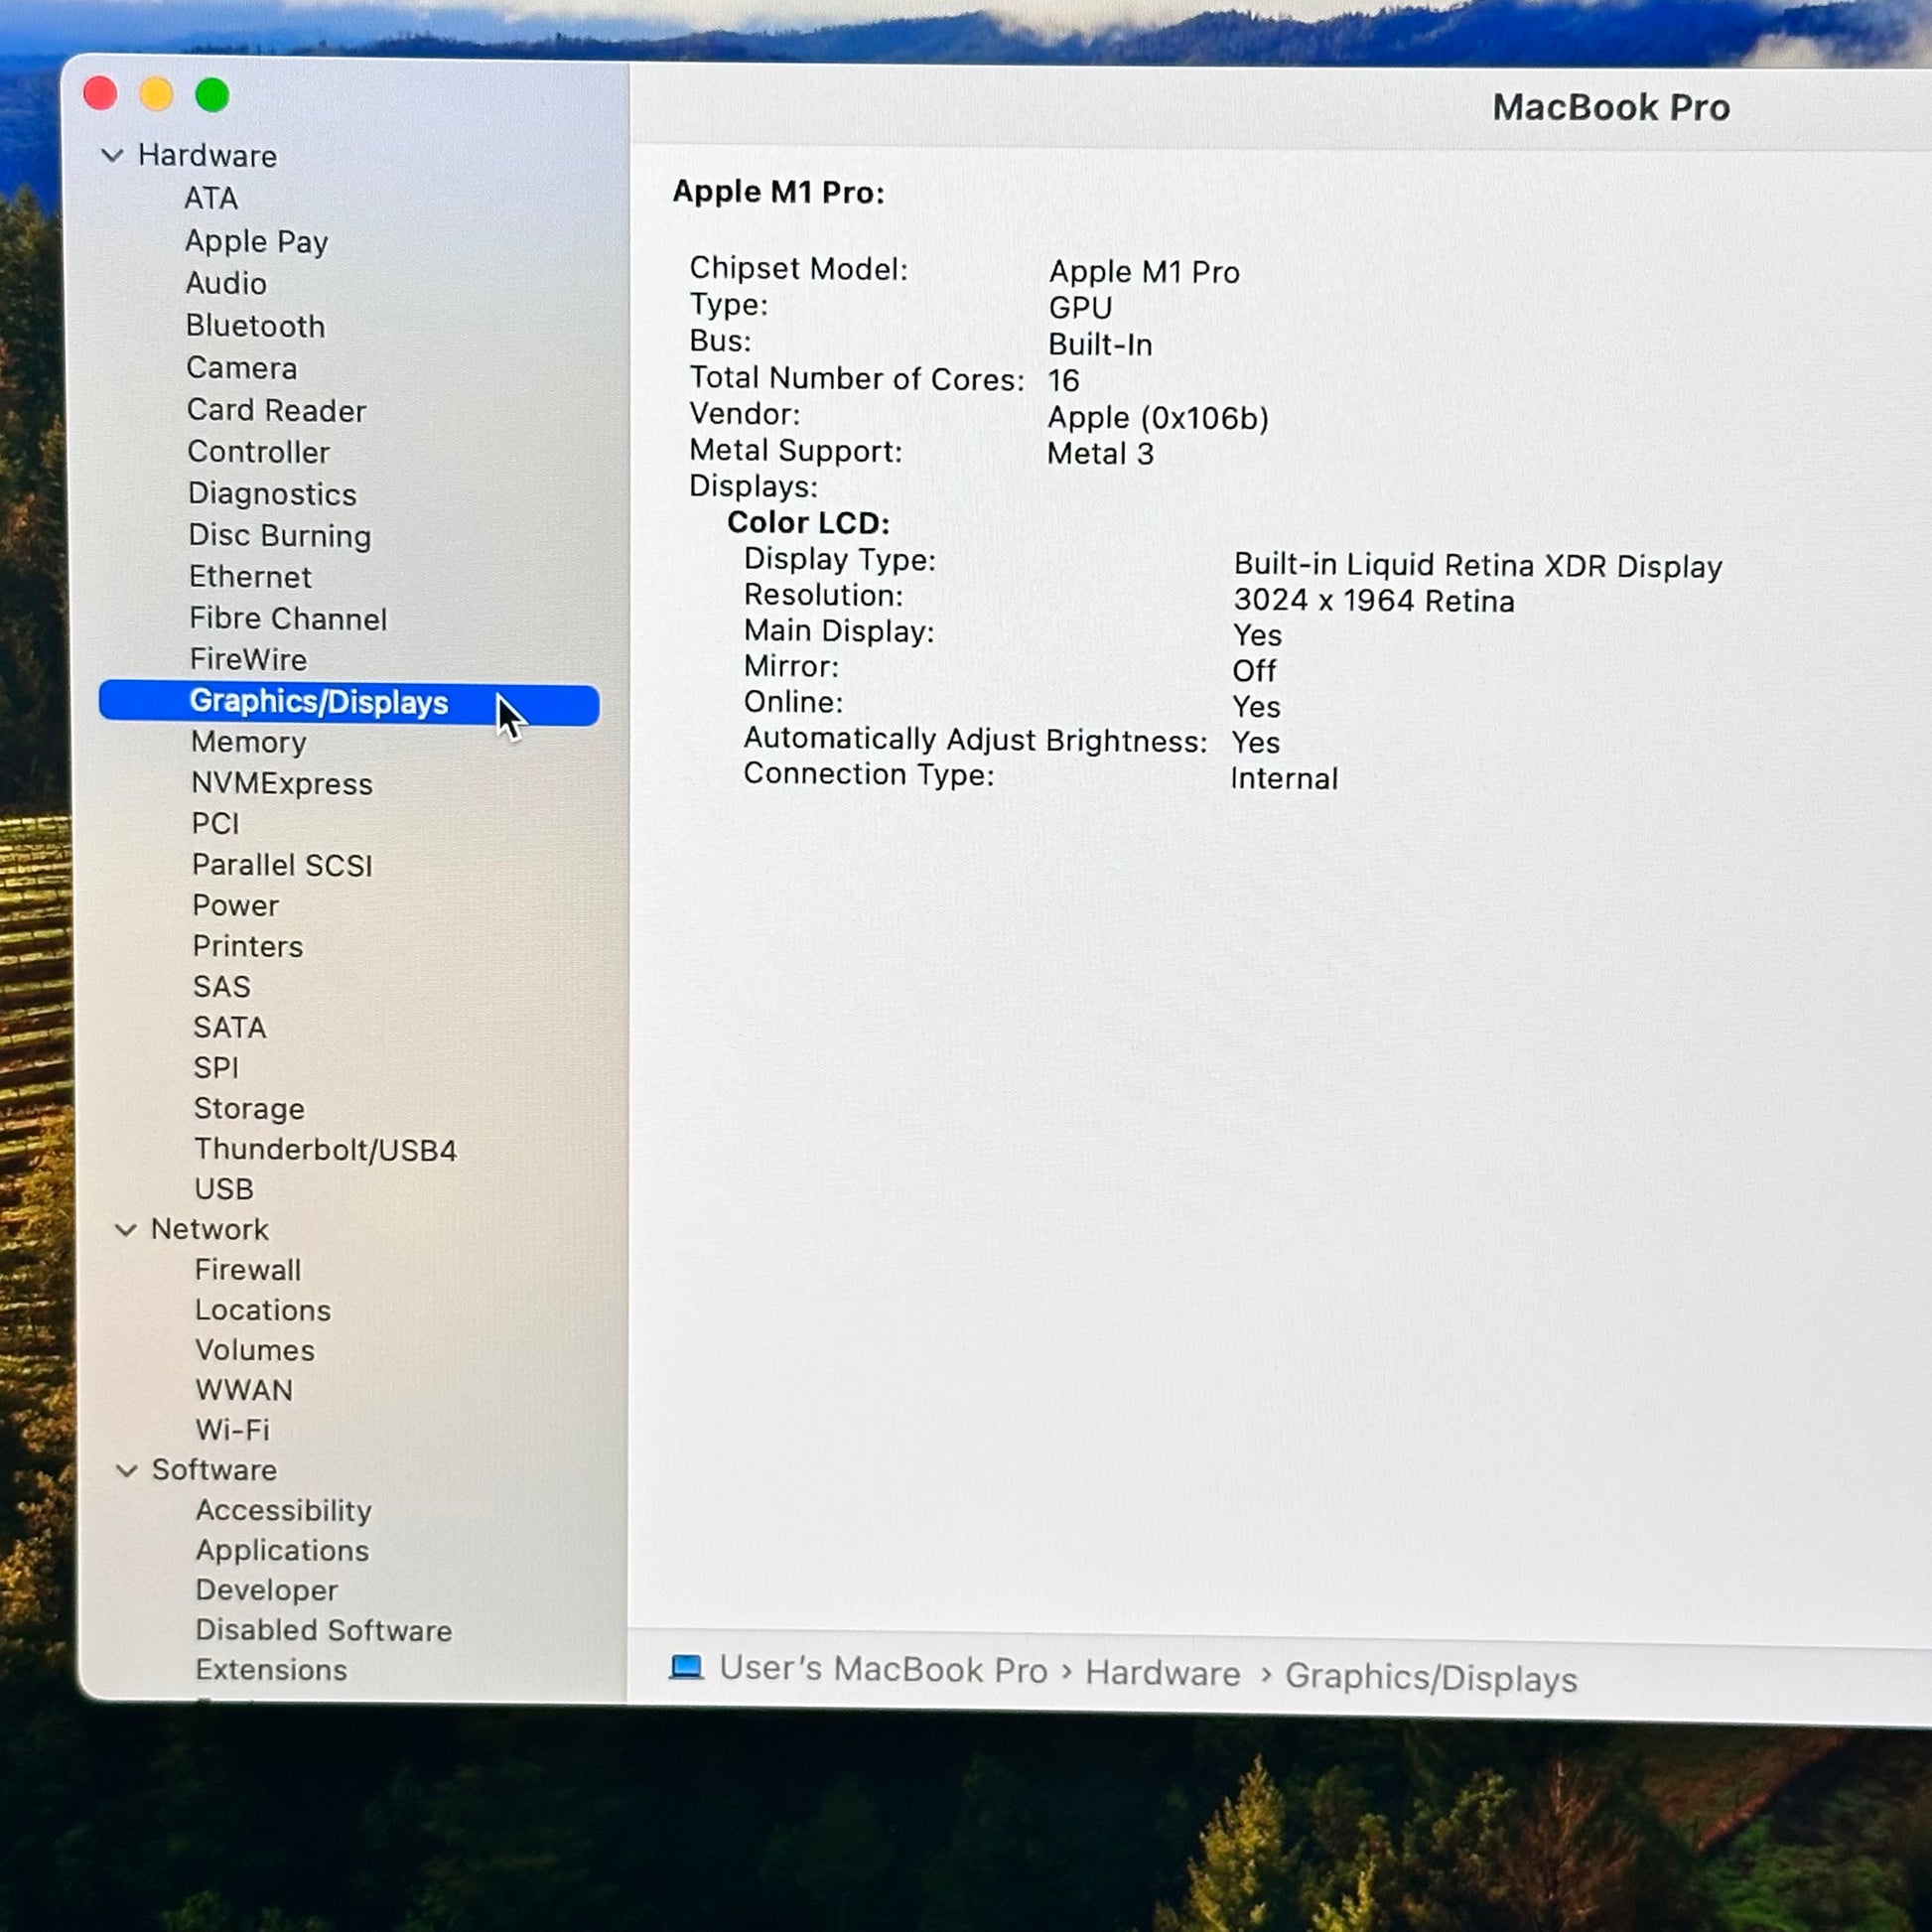This screenshot has height=1932, width=1932.
Task: Click 'Total Number of Cores:' label
Action: coord(857,379)
